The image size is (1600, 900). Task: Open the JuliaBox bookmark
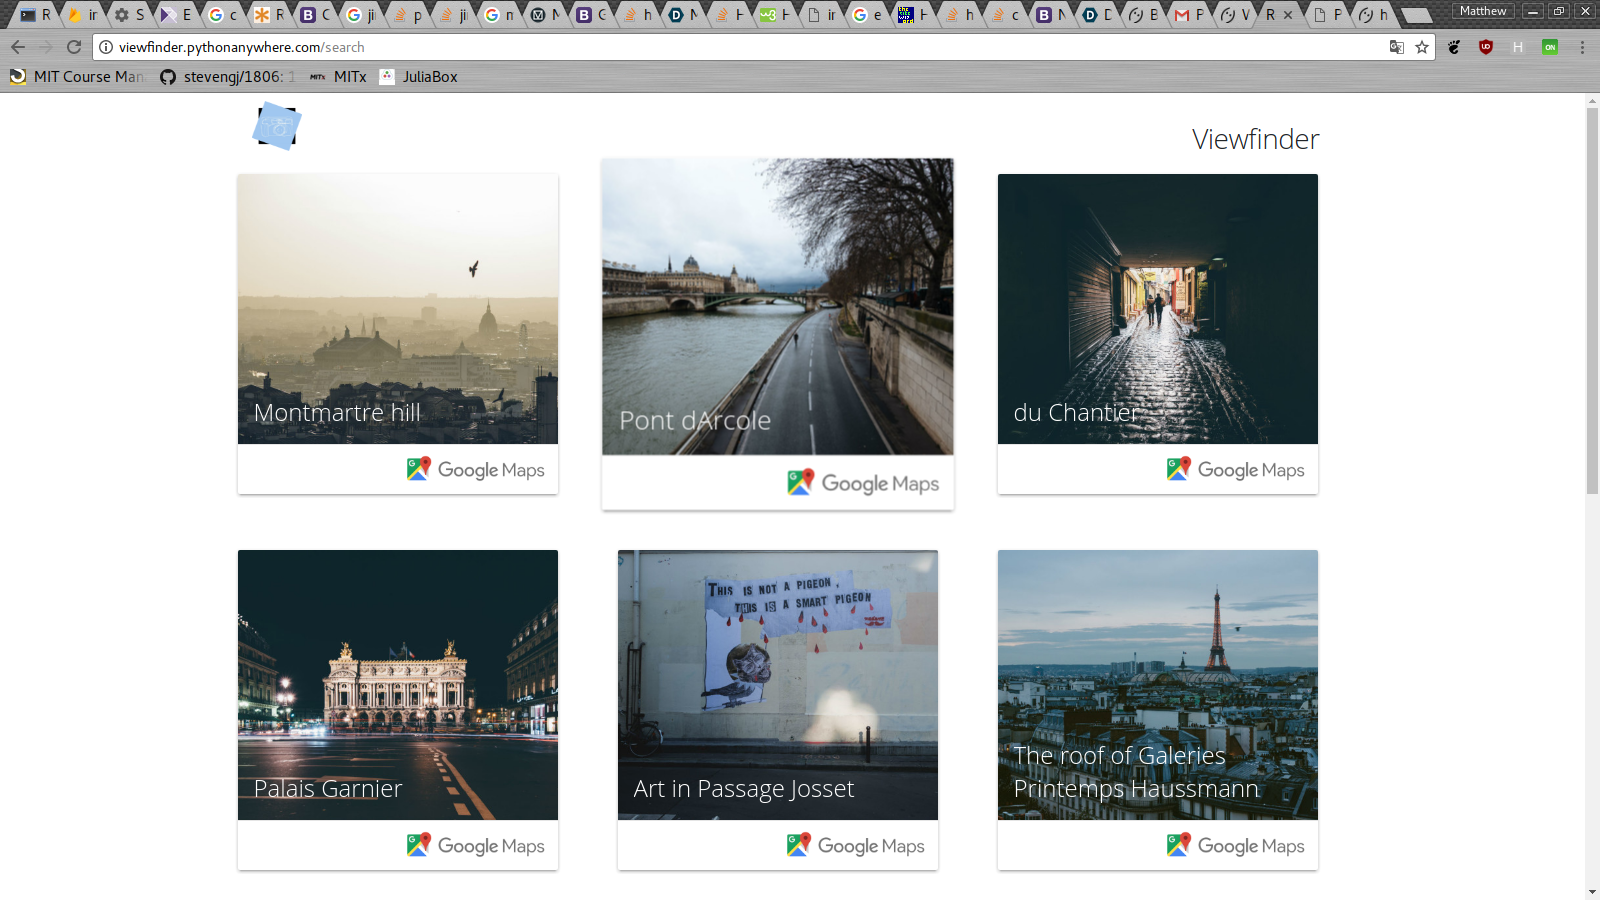pyautogui.click(x=419, y=77)
